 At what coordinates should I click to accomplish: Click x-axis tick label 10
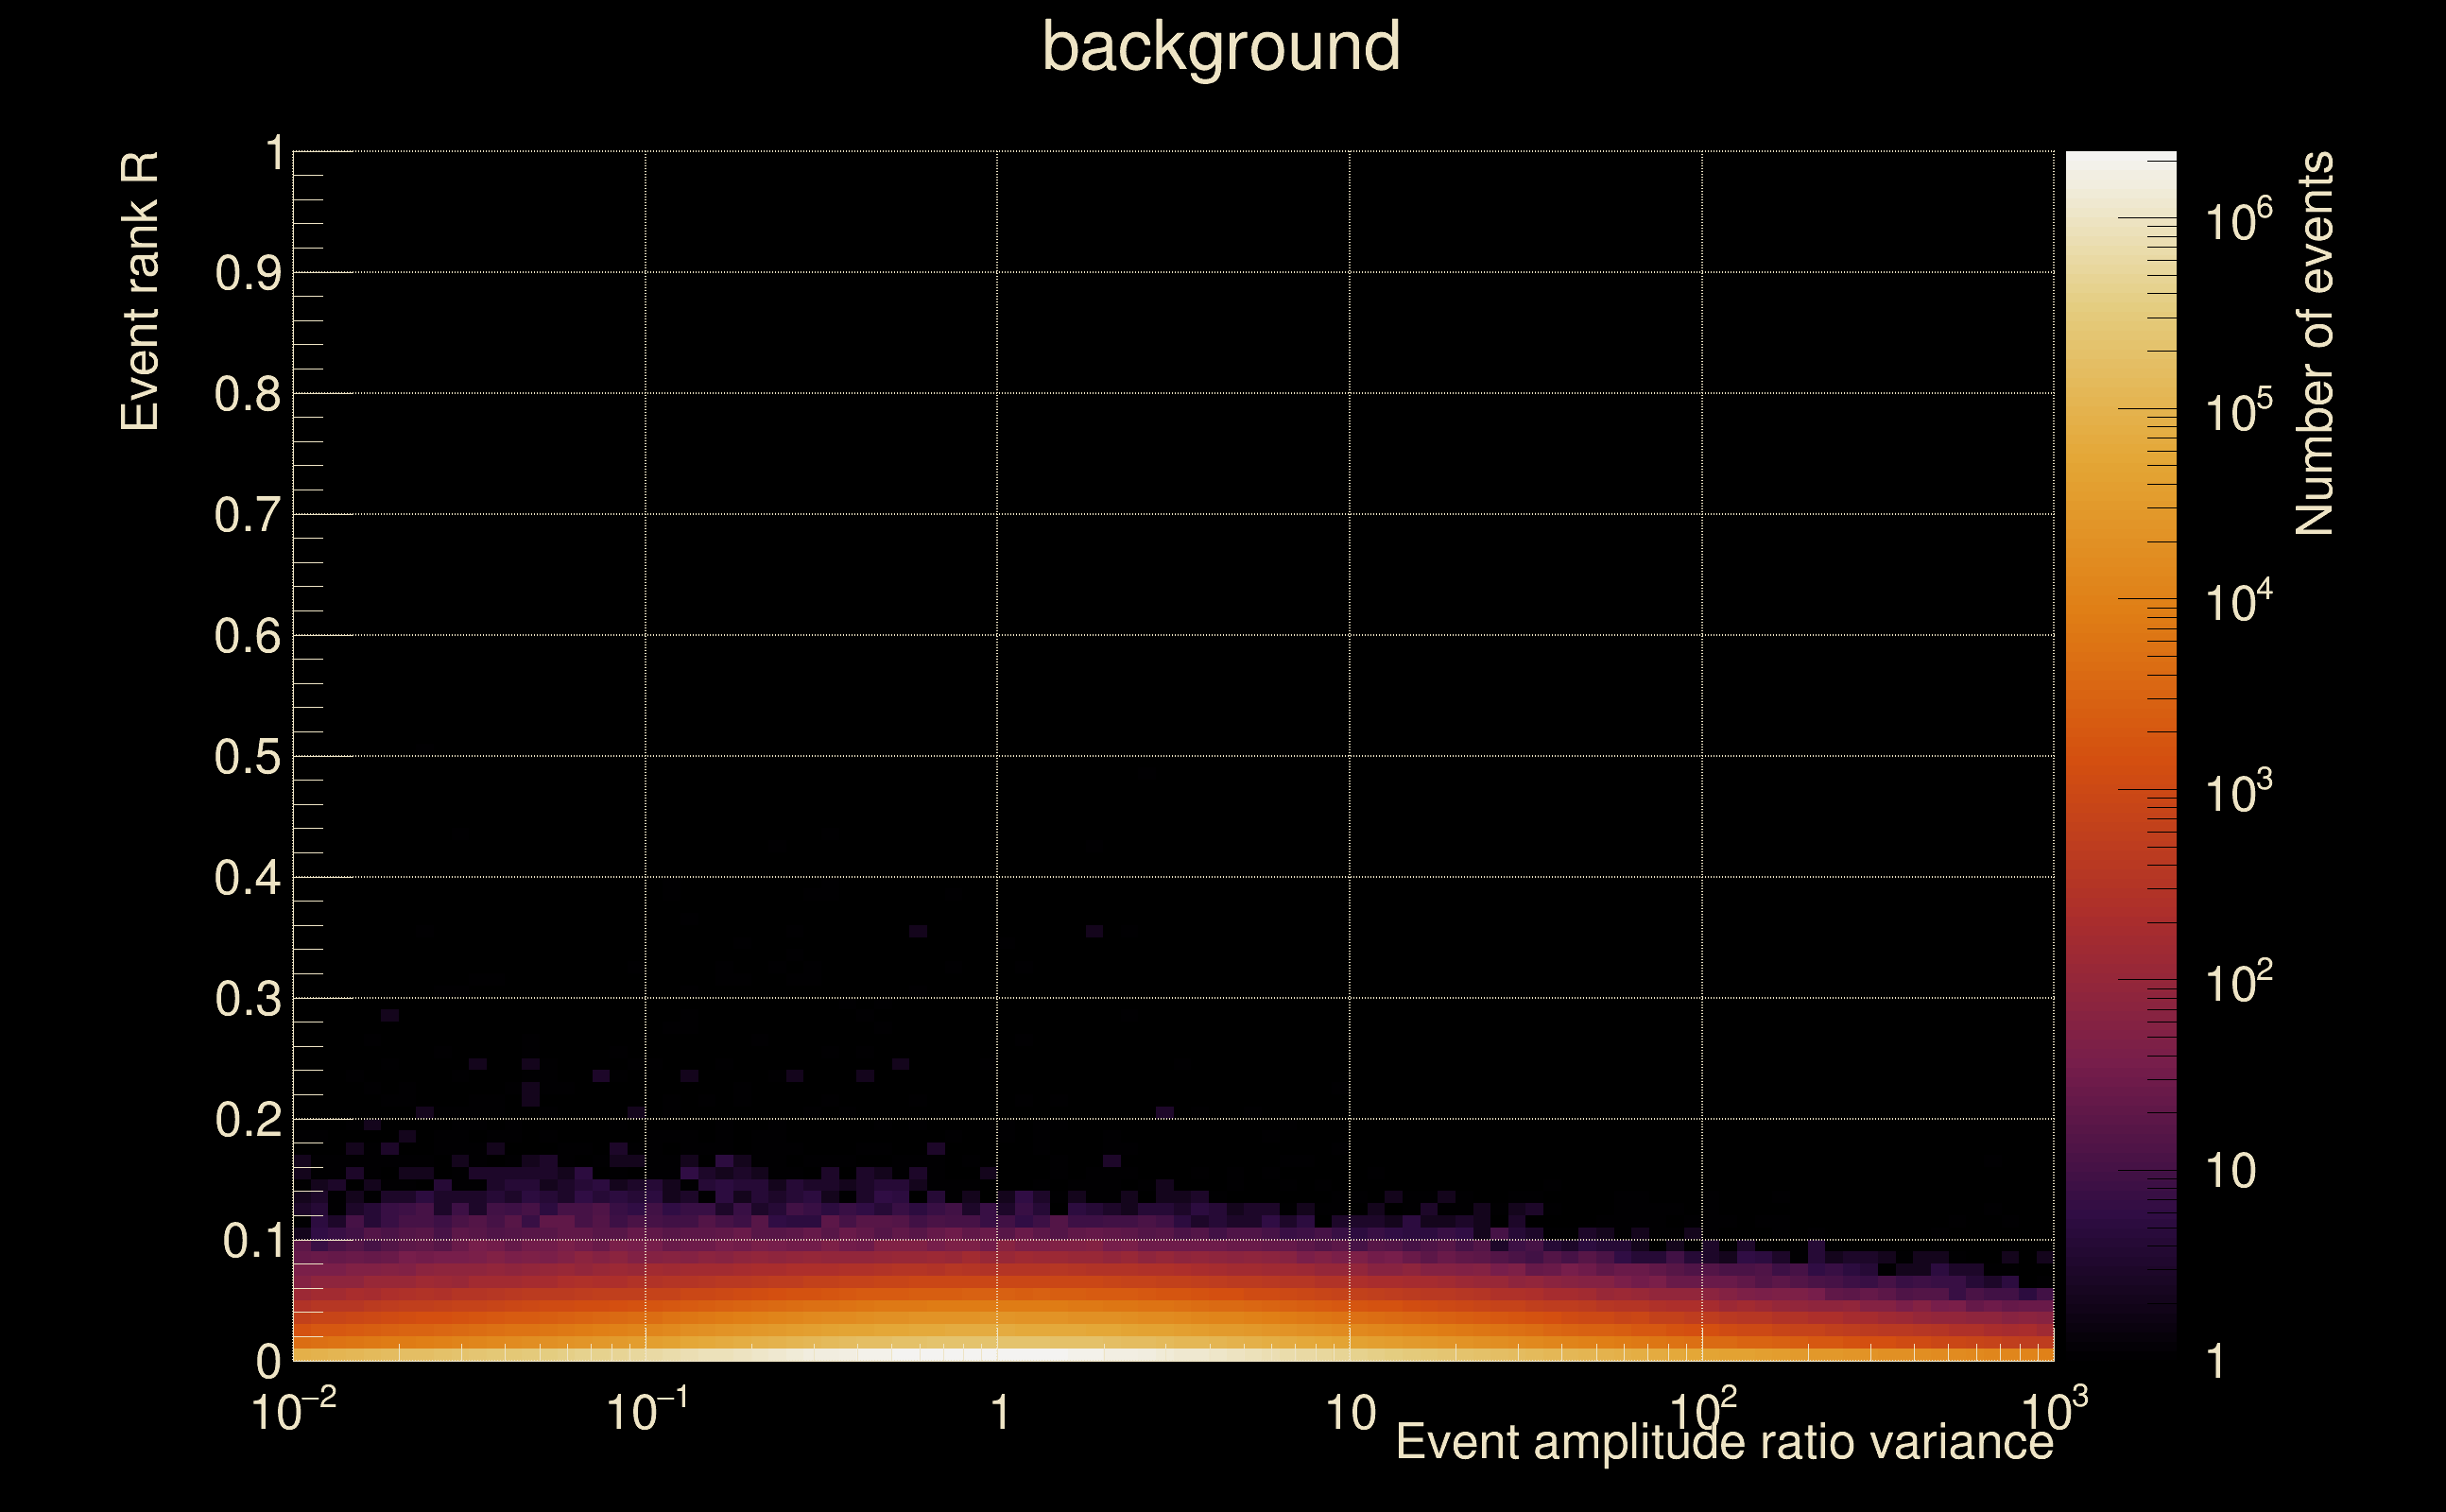click(x=1350, y=1414)
